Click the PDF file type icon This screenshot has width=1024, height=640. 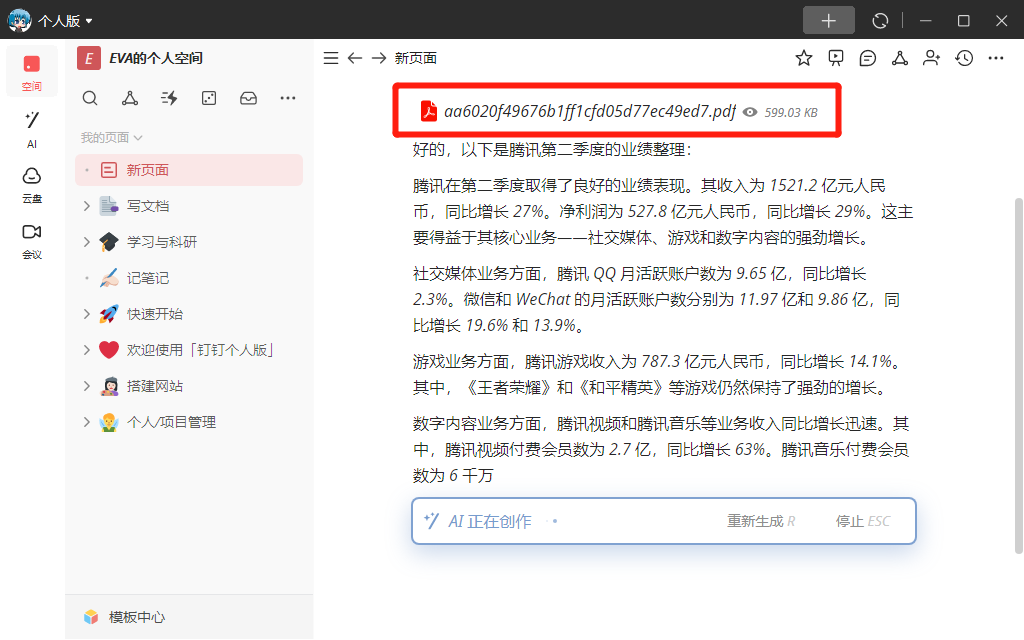point(428,112)
